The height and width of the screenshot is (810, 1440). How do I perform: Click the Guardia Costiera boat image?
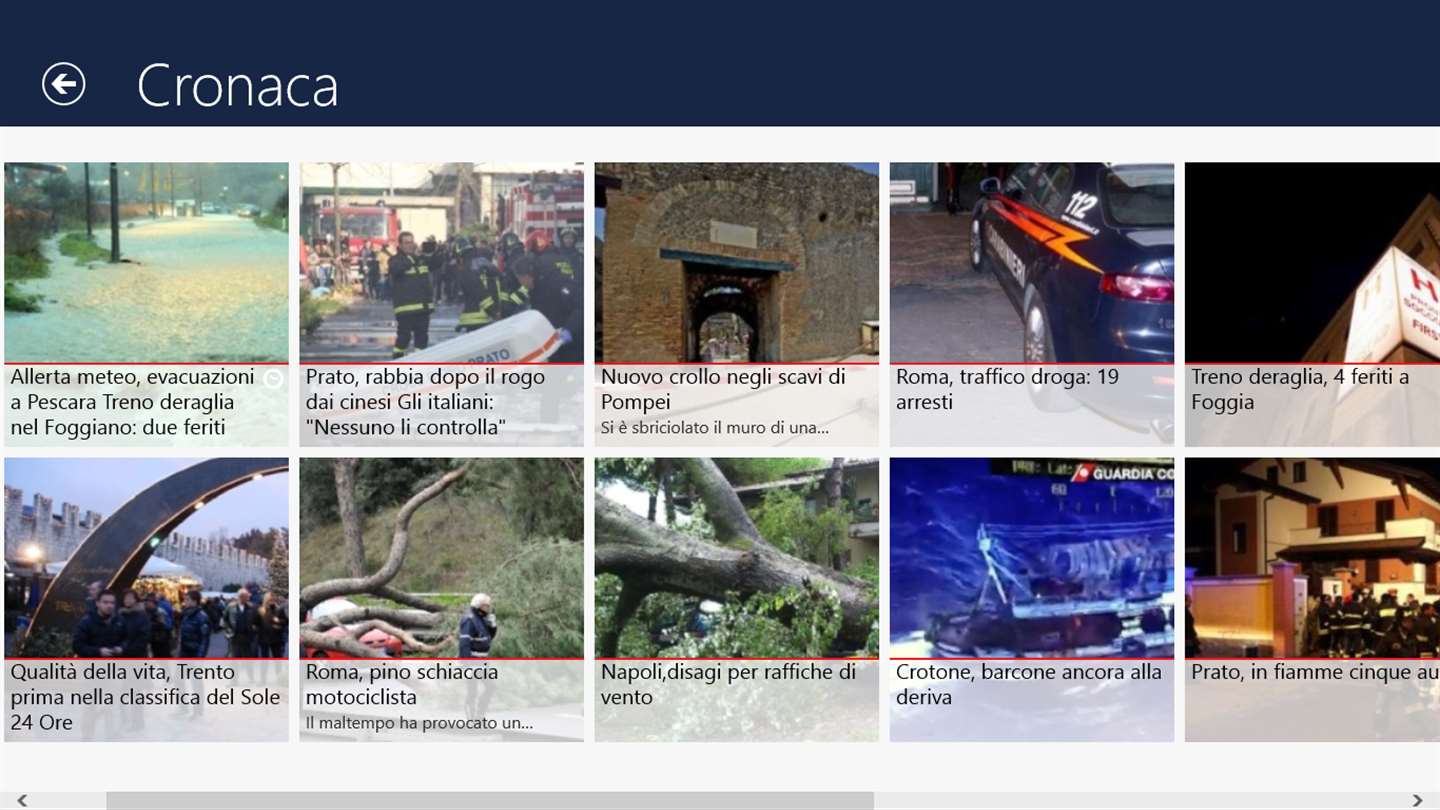coord(1031,557)
